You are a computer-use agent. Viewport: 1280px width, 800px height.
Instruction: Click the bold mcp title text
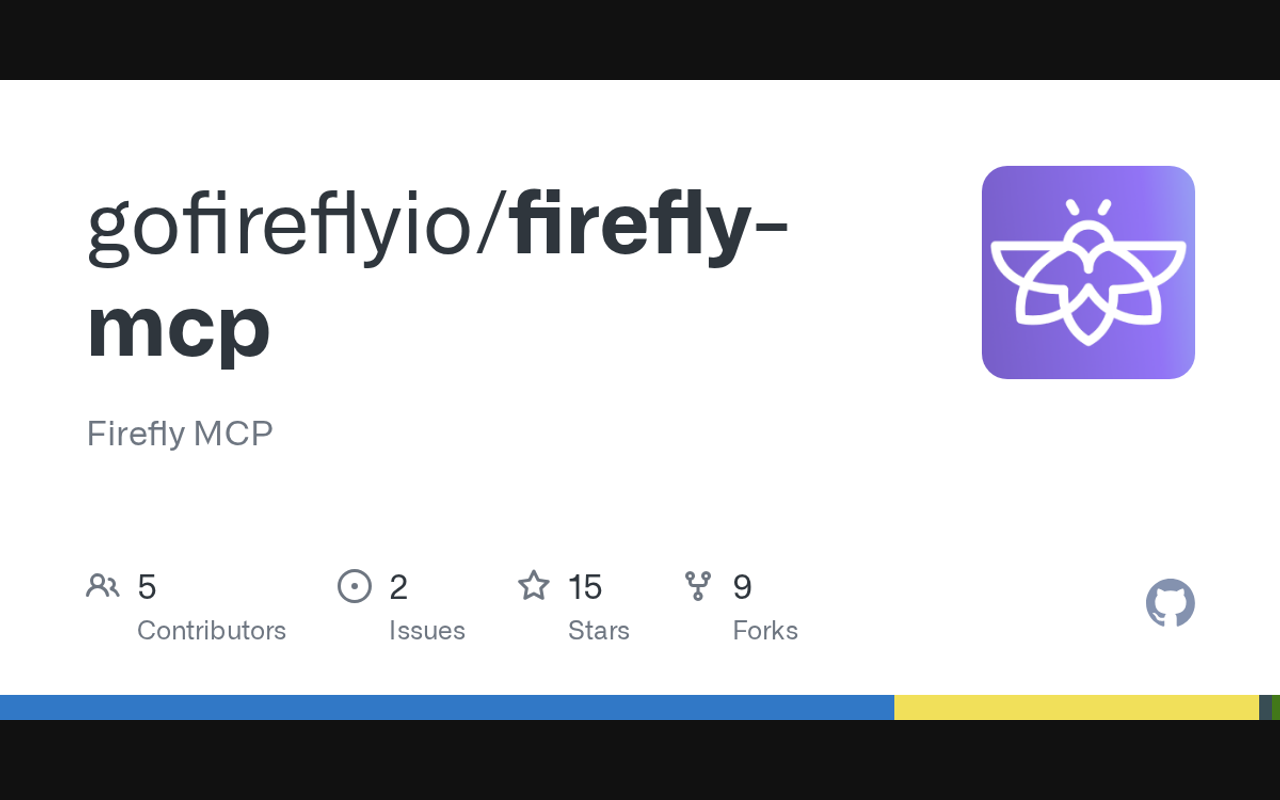coord(178,326)
